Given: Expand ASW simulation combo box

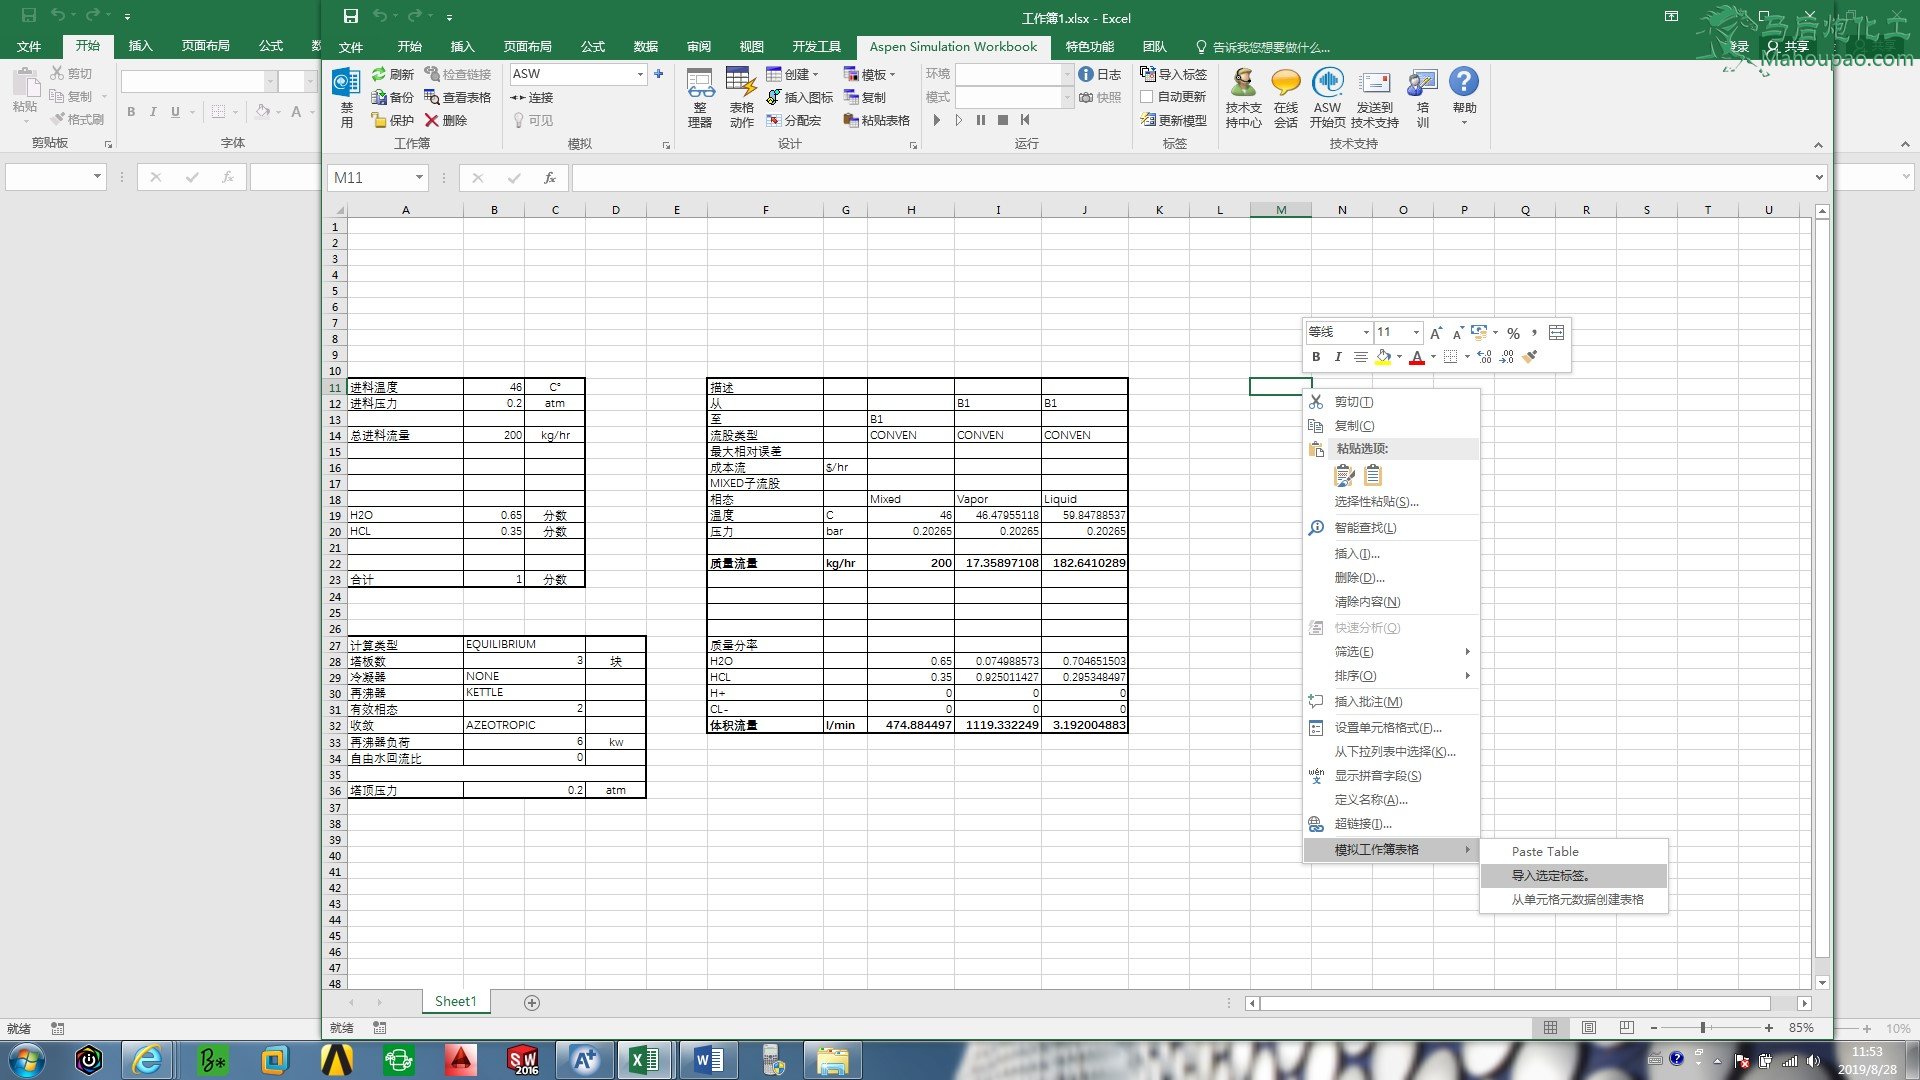Looking at the screenshot, I should [x=640, y=74].
